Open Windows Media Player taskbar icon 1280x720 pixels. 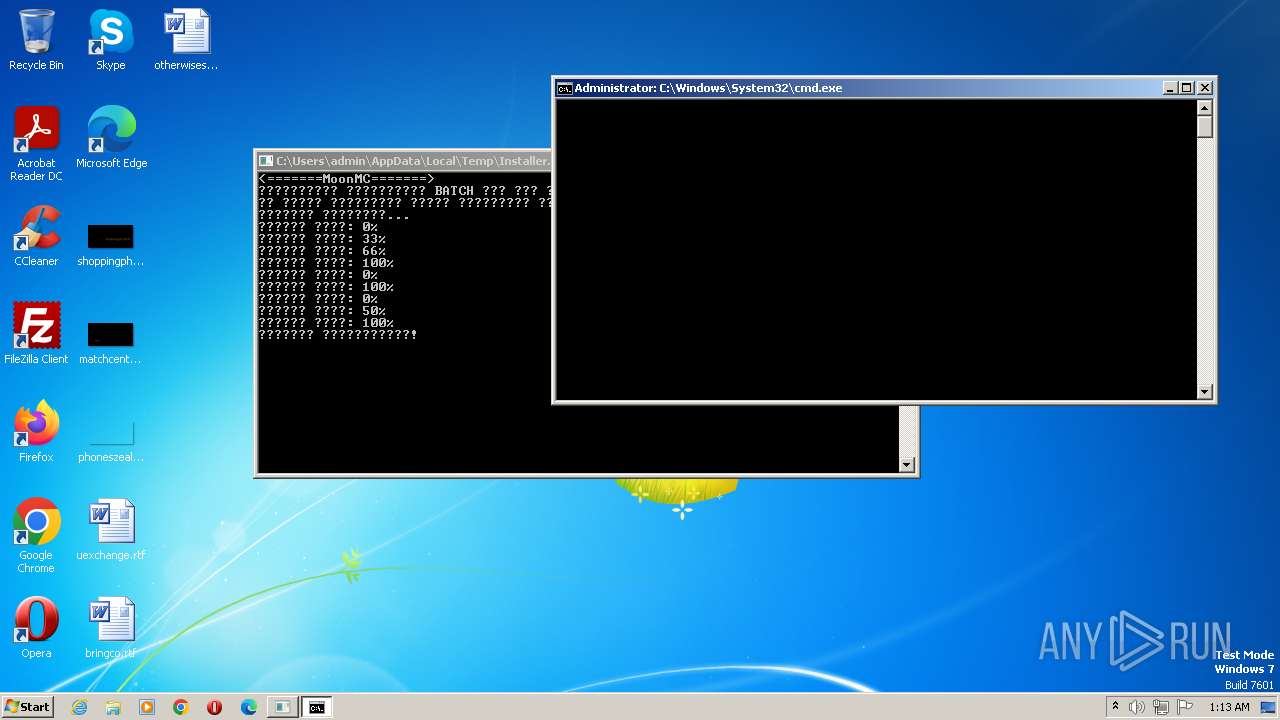[147, 707]
